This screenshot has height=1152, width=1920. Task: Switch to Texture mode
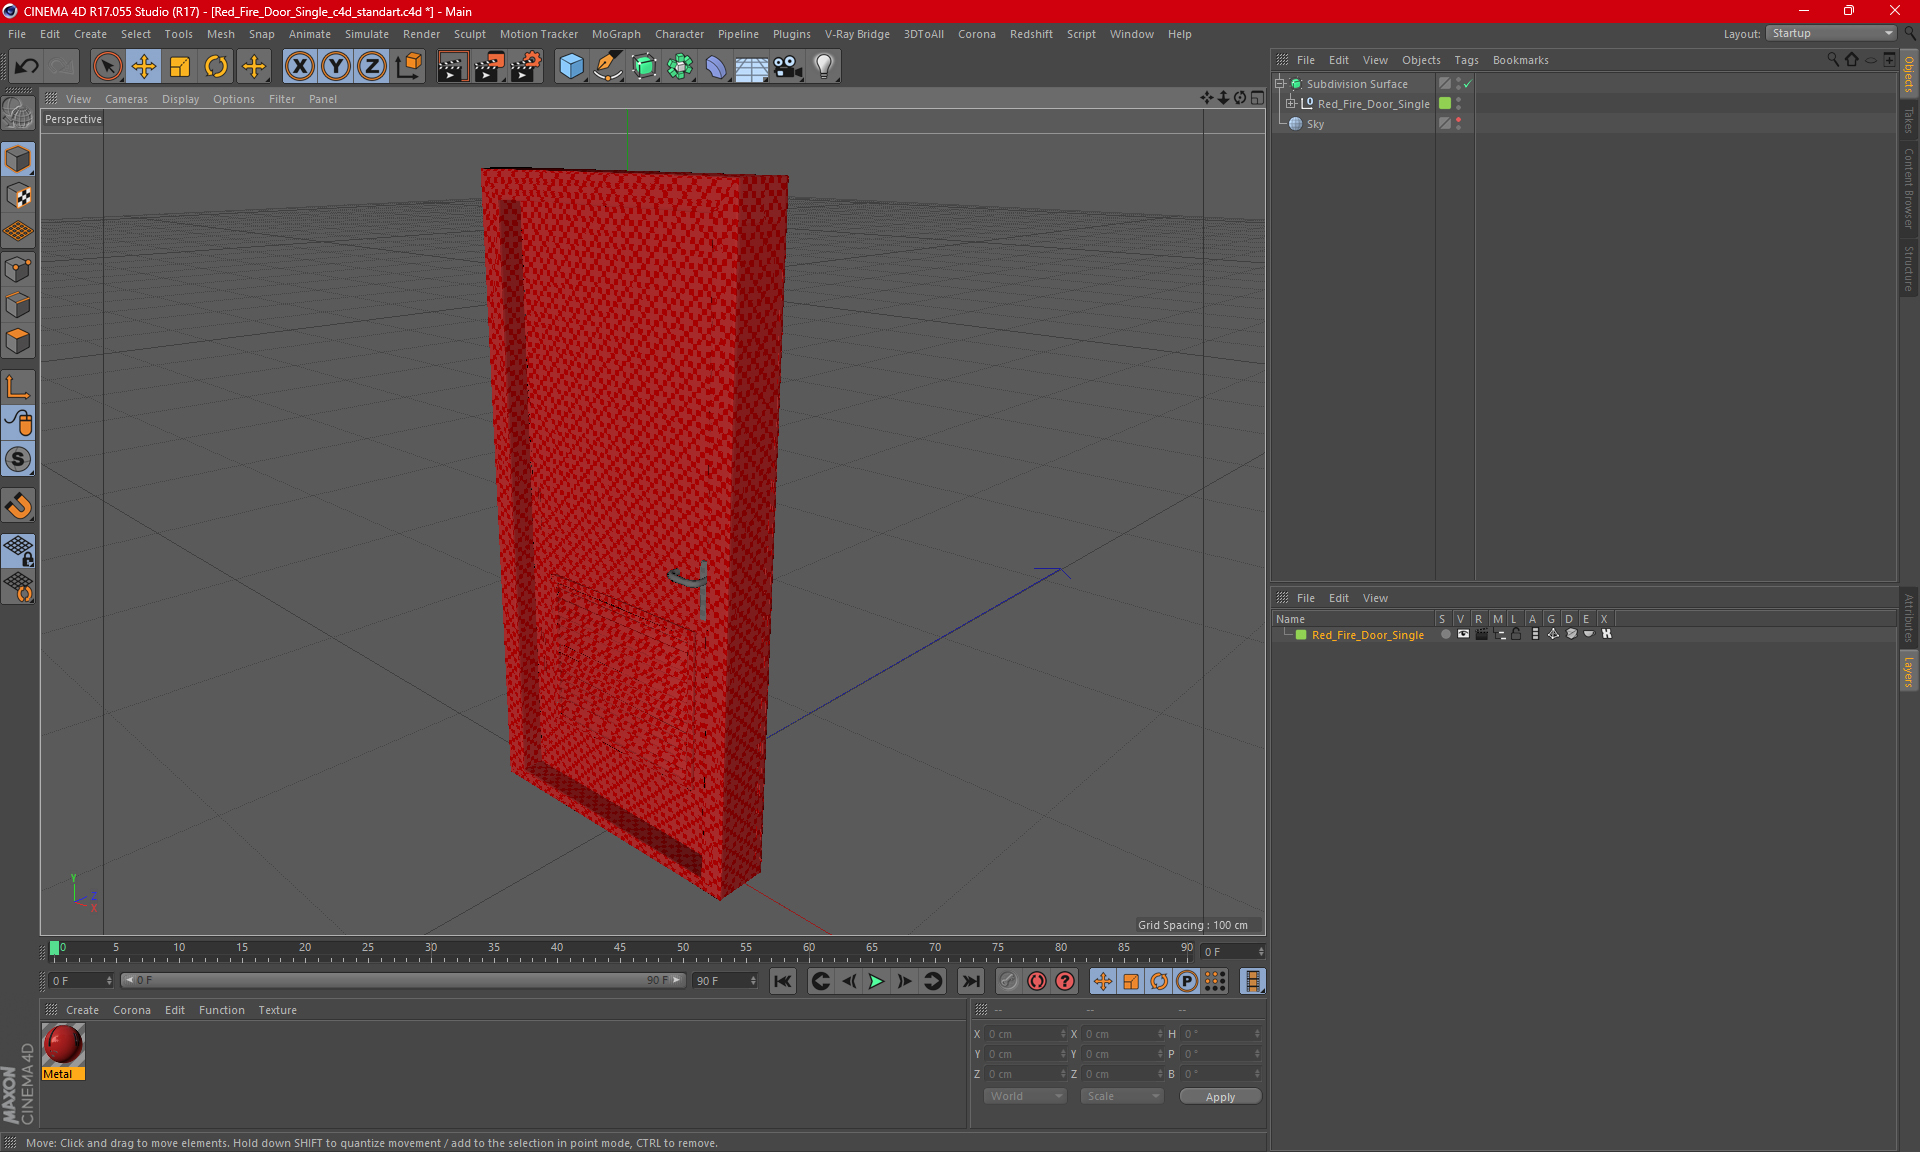19,196
